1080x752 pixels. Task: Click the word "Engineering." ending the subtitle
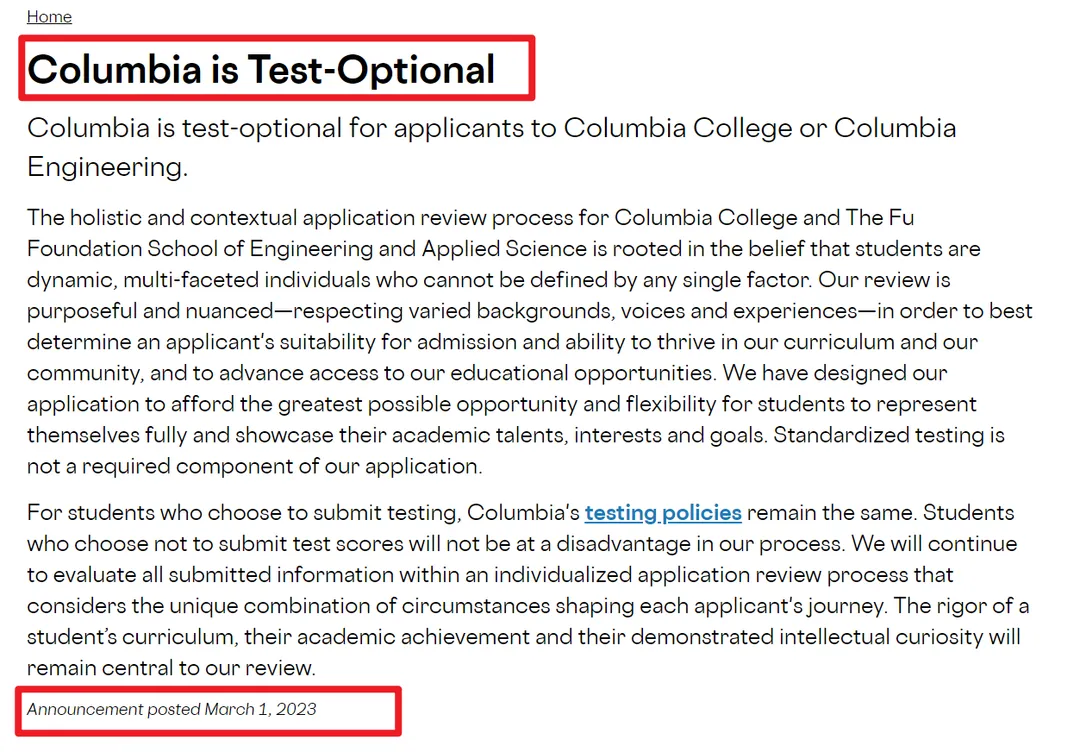pyautogui.click(x=107, y=166)
